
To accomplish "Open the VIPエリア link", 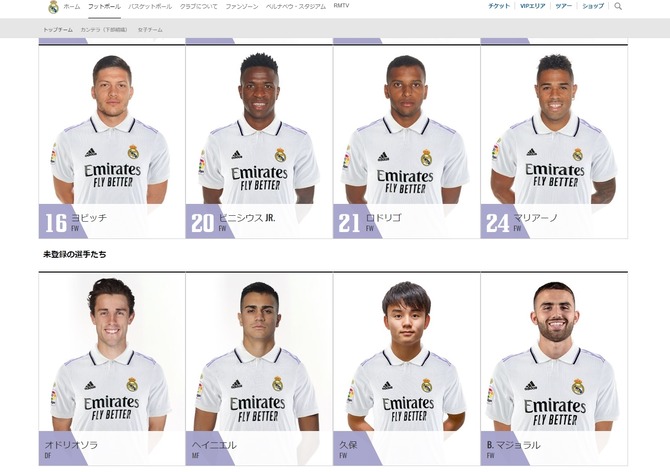I will pos(532,6).
